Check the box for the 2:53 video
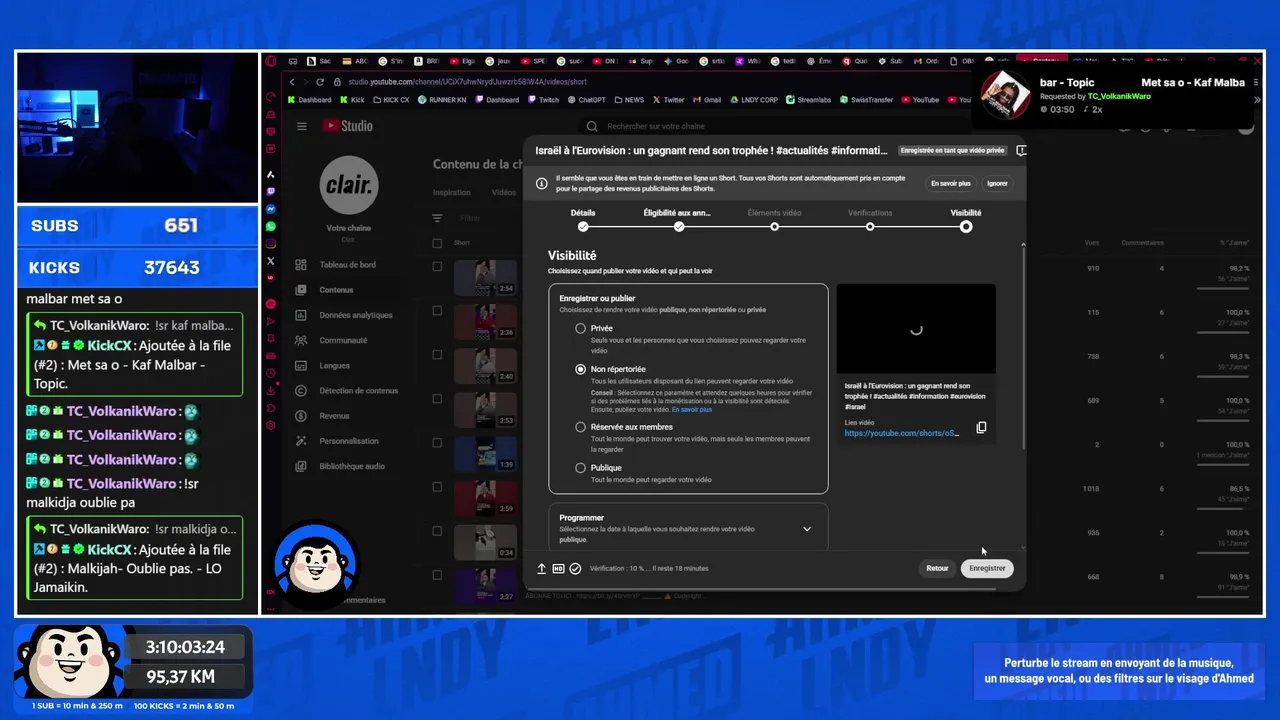The width and height of the screenshot is (1280, 720). click(437, 399)
